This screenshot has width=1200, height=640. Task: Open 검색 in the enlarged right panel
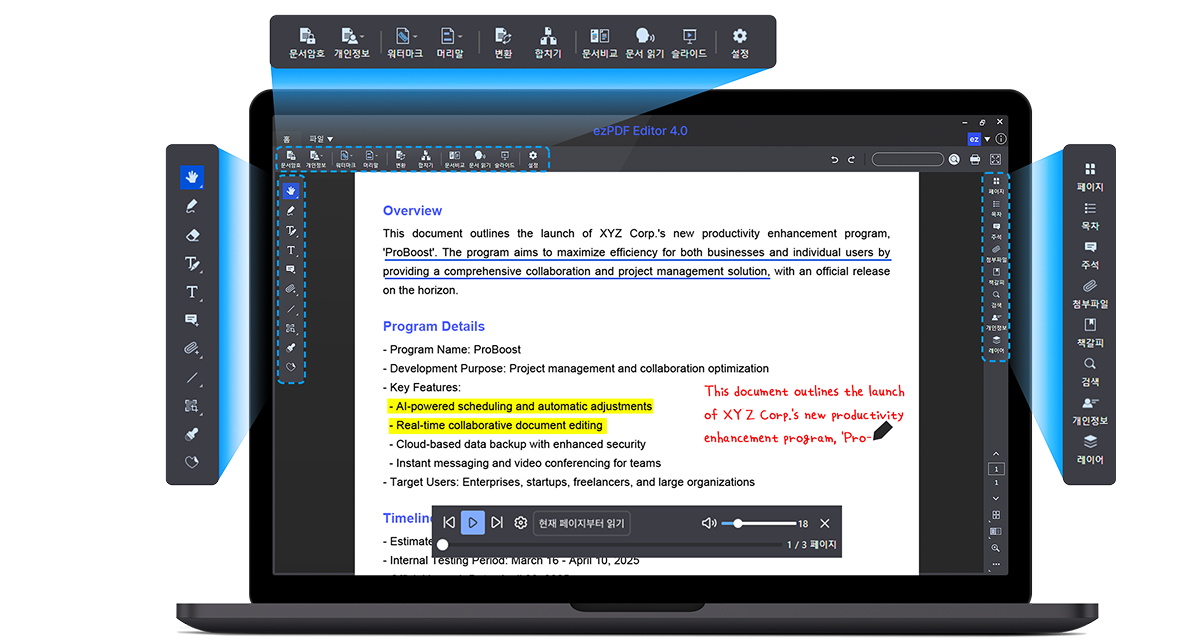pyautogui.click(x=1090, y=372)
